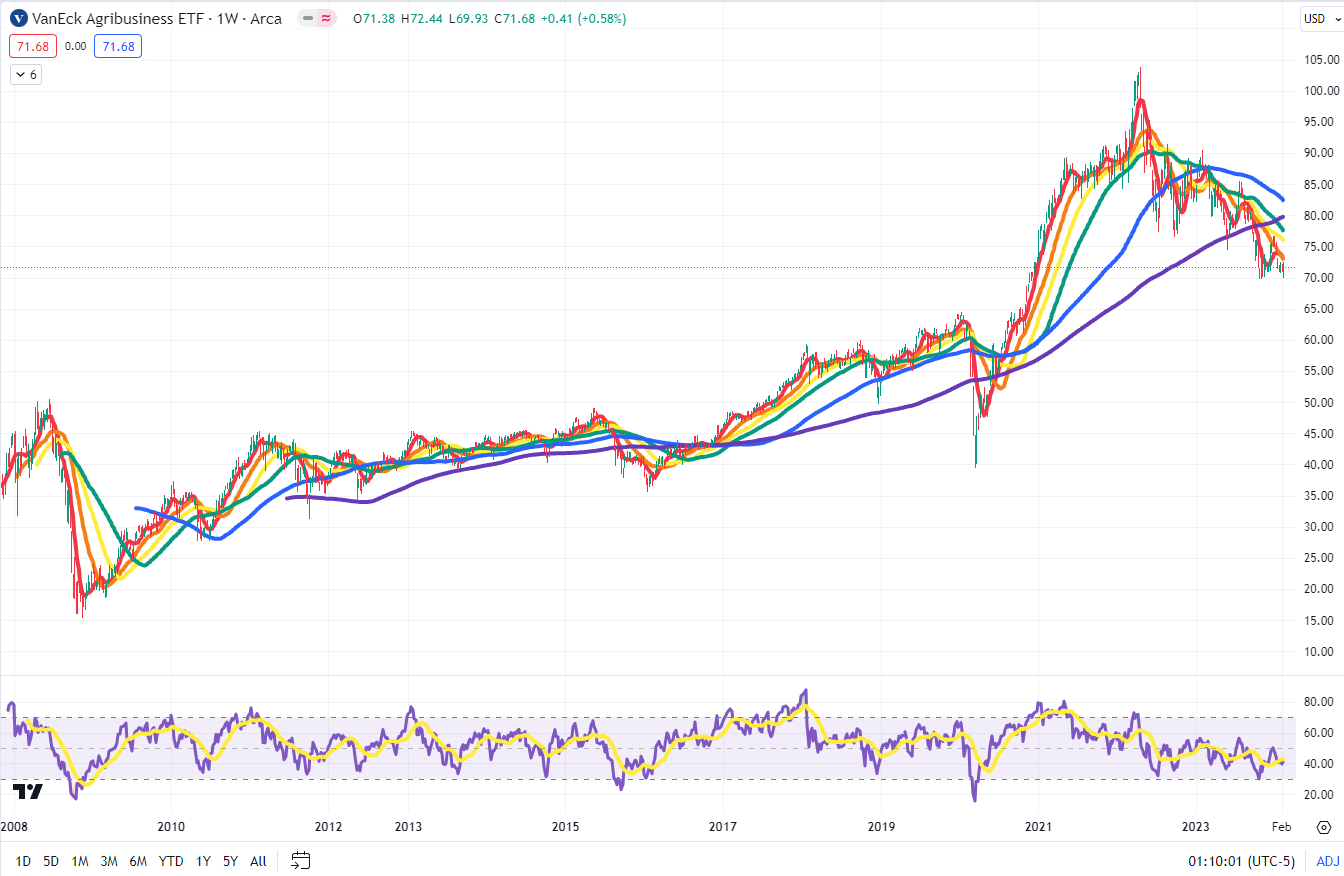This screenshot has height=876, width=1344.
Task: Click the 70.00 price axis label
Action: (x=1319, y=277)
